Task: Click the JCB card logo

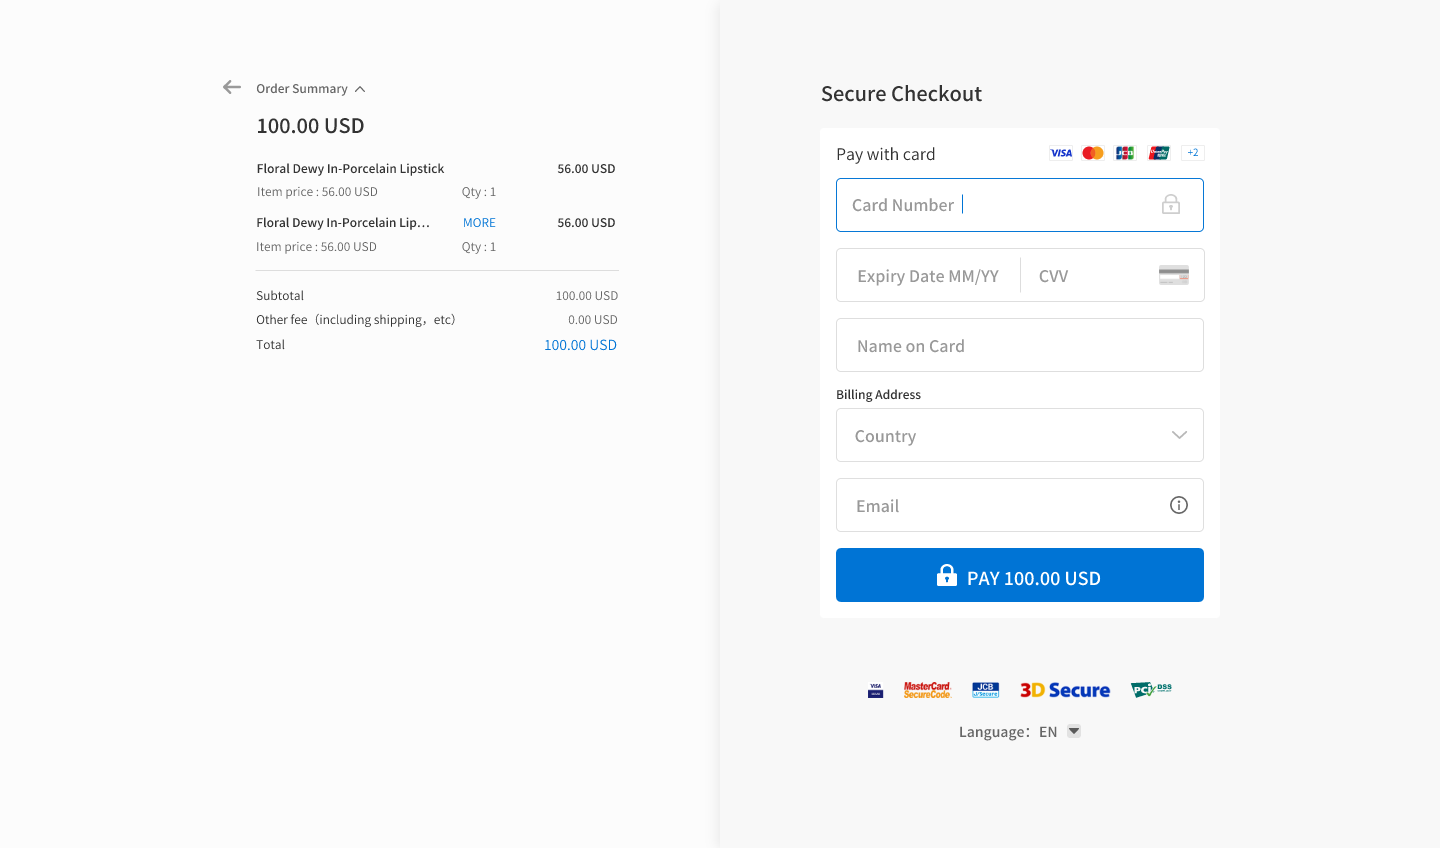Action: (x=1125, y=153)
